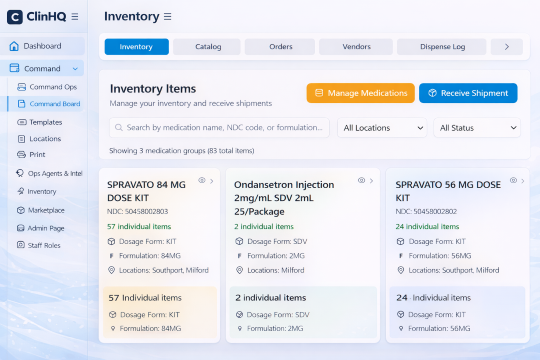Click the Templates icon
540x360 pixels.
click(22, 122)
